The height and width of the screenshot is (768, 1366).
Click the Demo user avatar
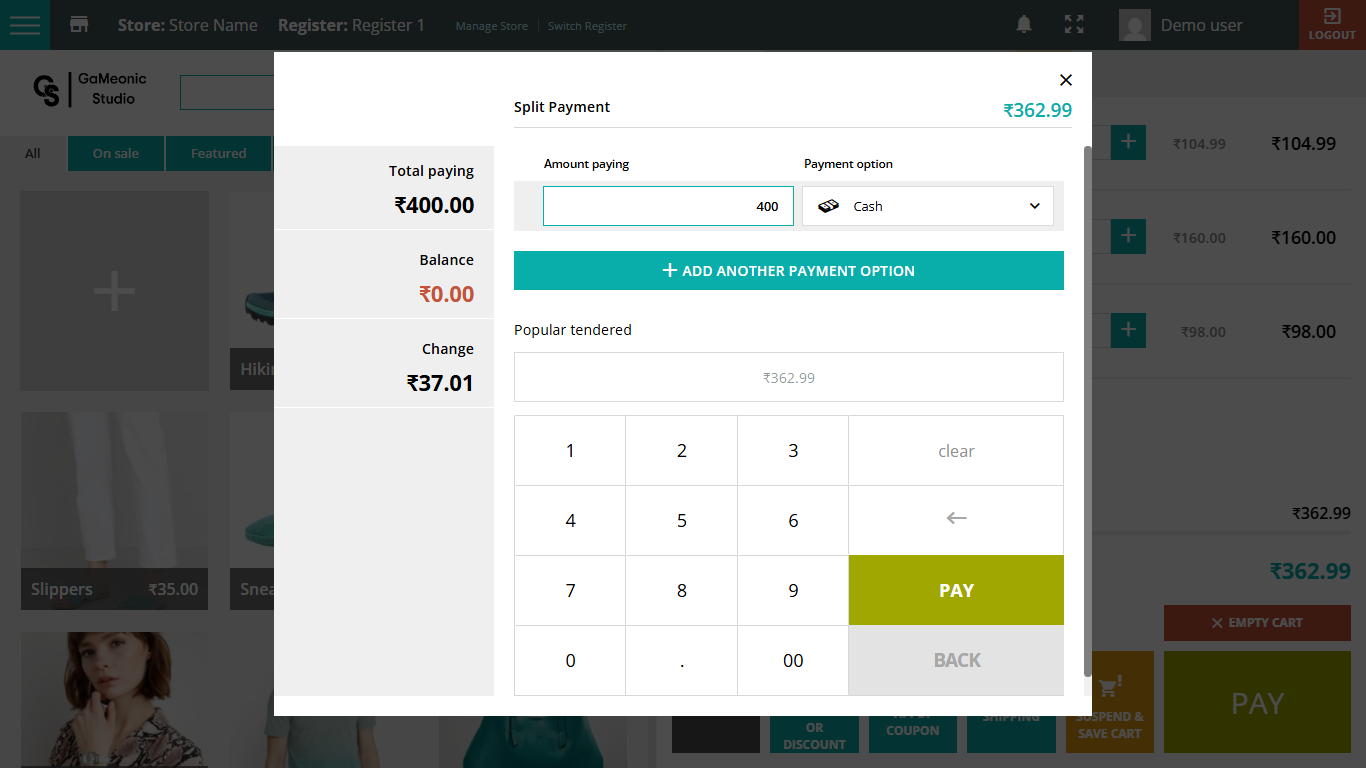[x=1134, y=25]
